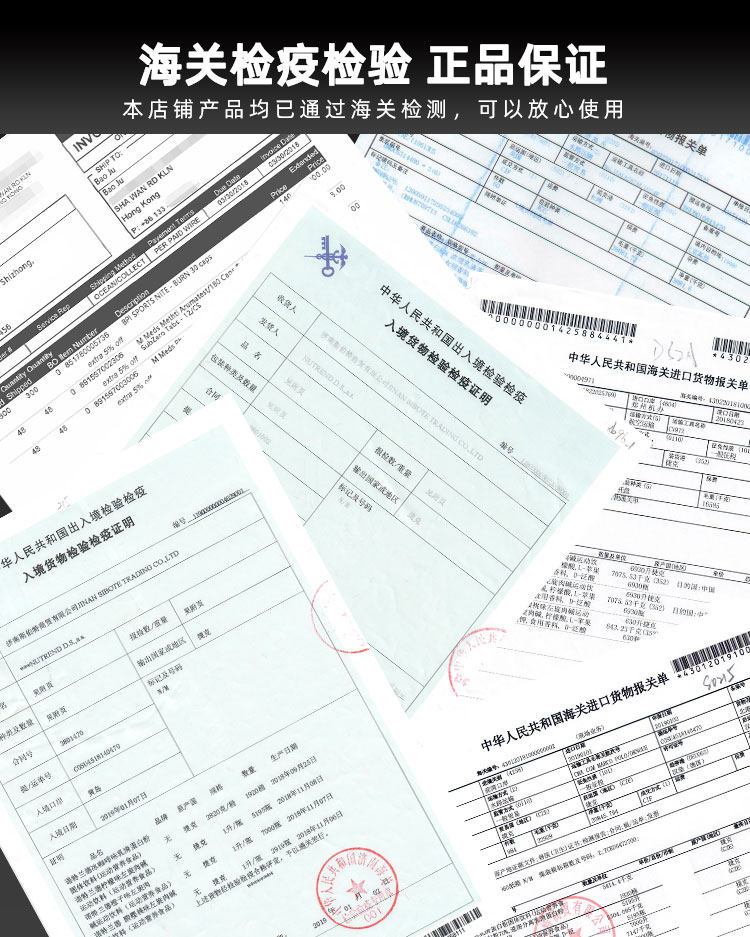Click the blue customs key emblem
The height and width of the screenshot is (937, 750).
point(327,256)
